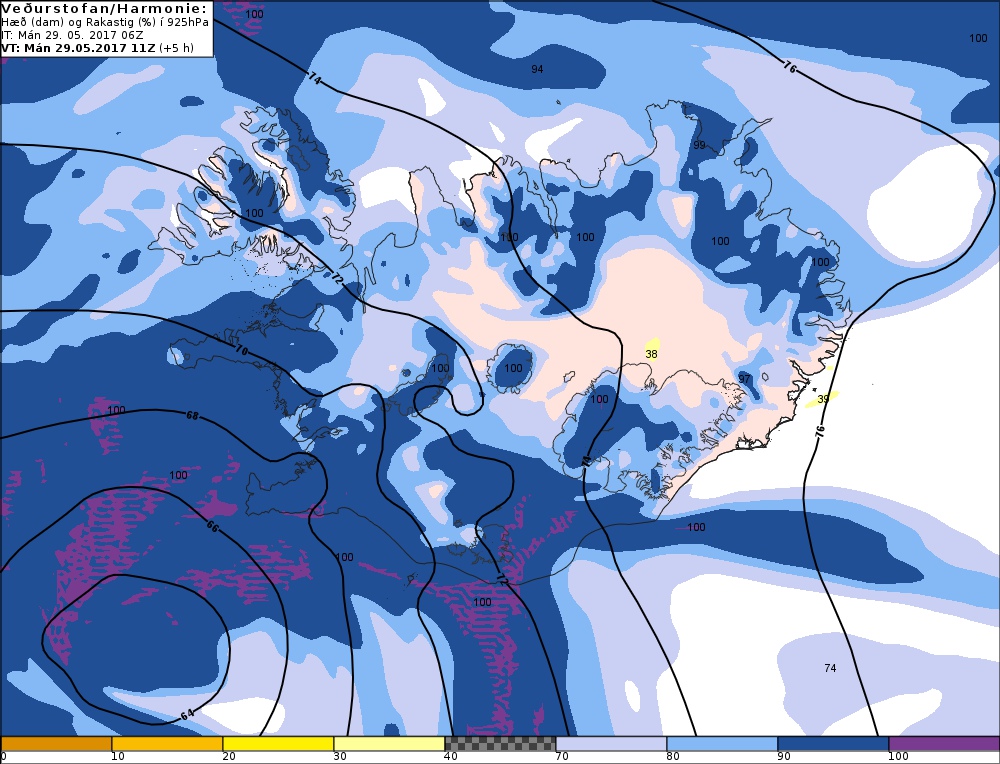Click the 'Hæð (dam) og Rakastig (%) í 925hPa' line
This screenshot has width=1000, height=764.
click(105, 22)
